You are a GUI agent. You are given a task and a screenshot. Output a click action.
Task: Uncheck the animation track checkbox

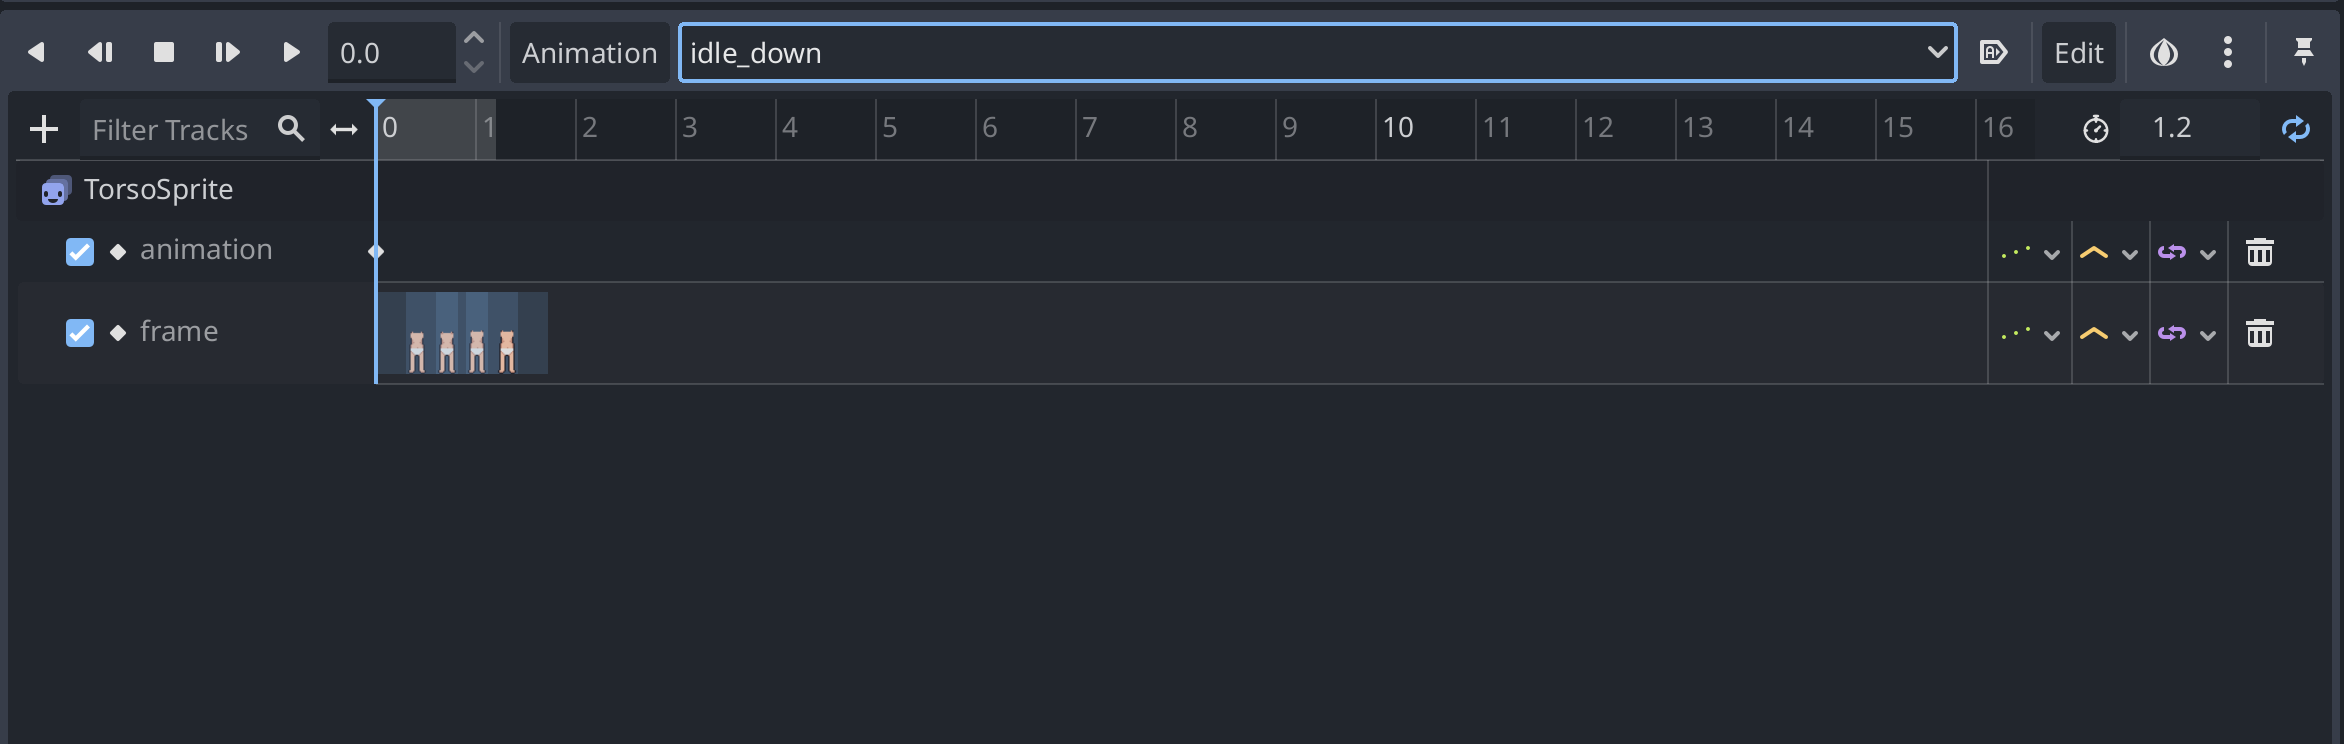(x=80, y=251)
